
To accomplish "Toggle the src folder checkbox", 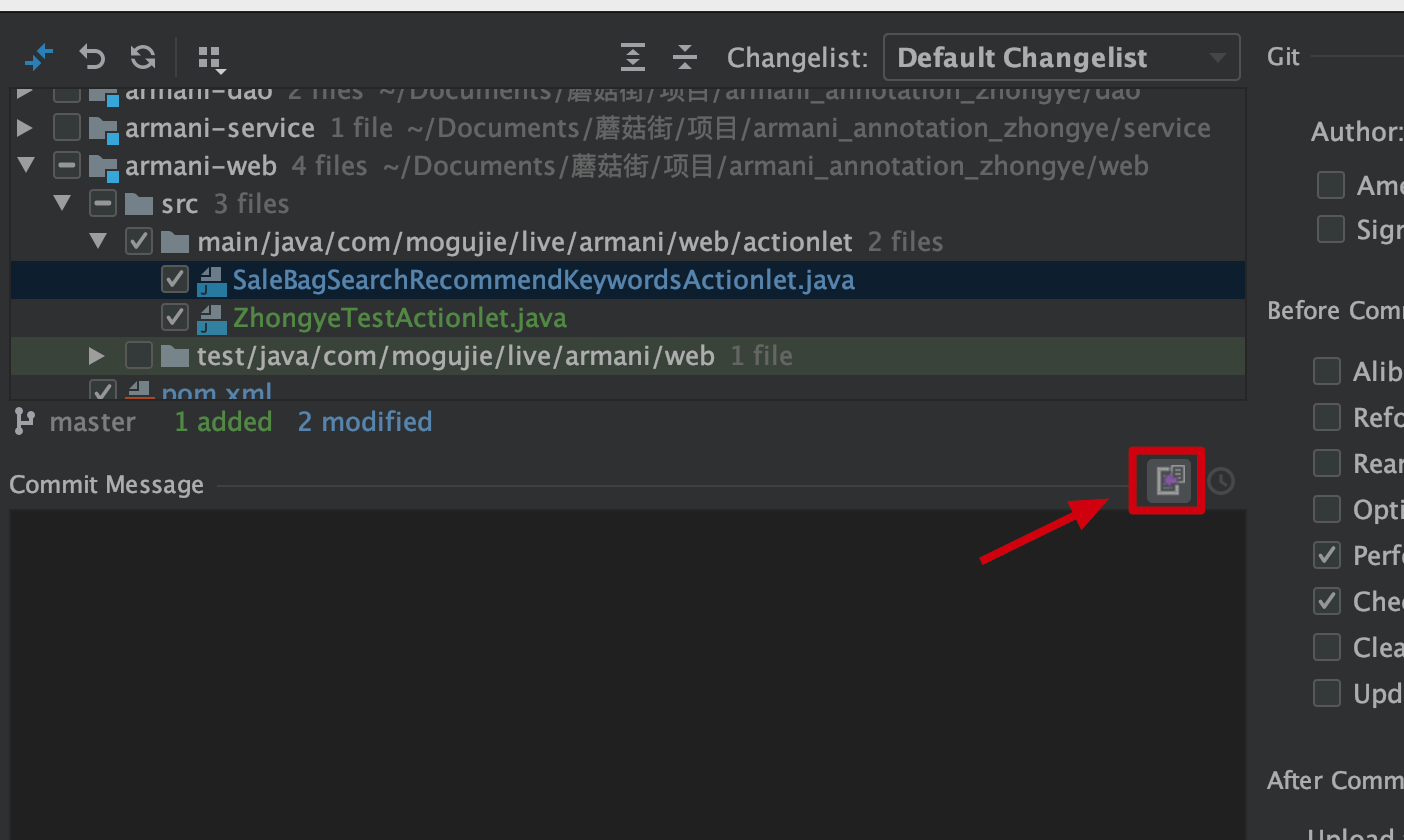I will click(x=102, y=204).
